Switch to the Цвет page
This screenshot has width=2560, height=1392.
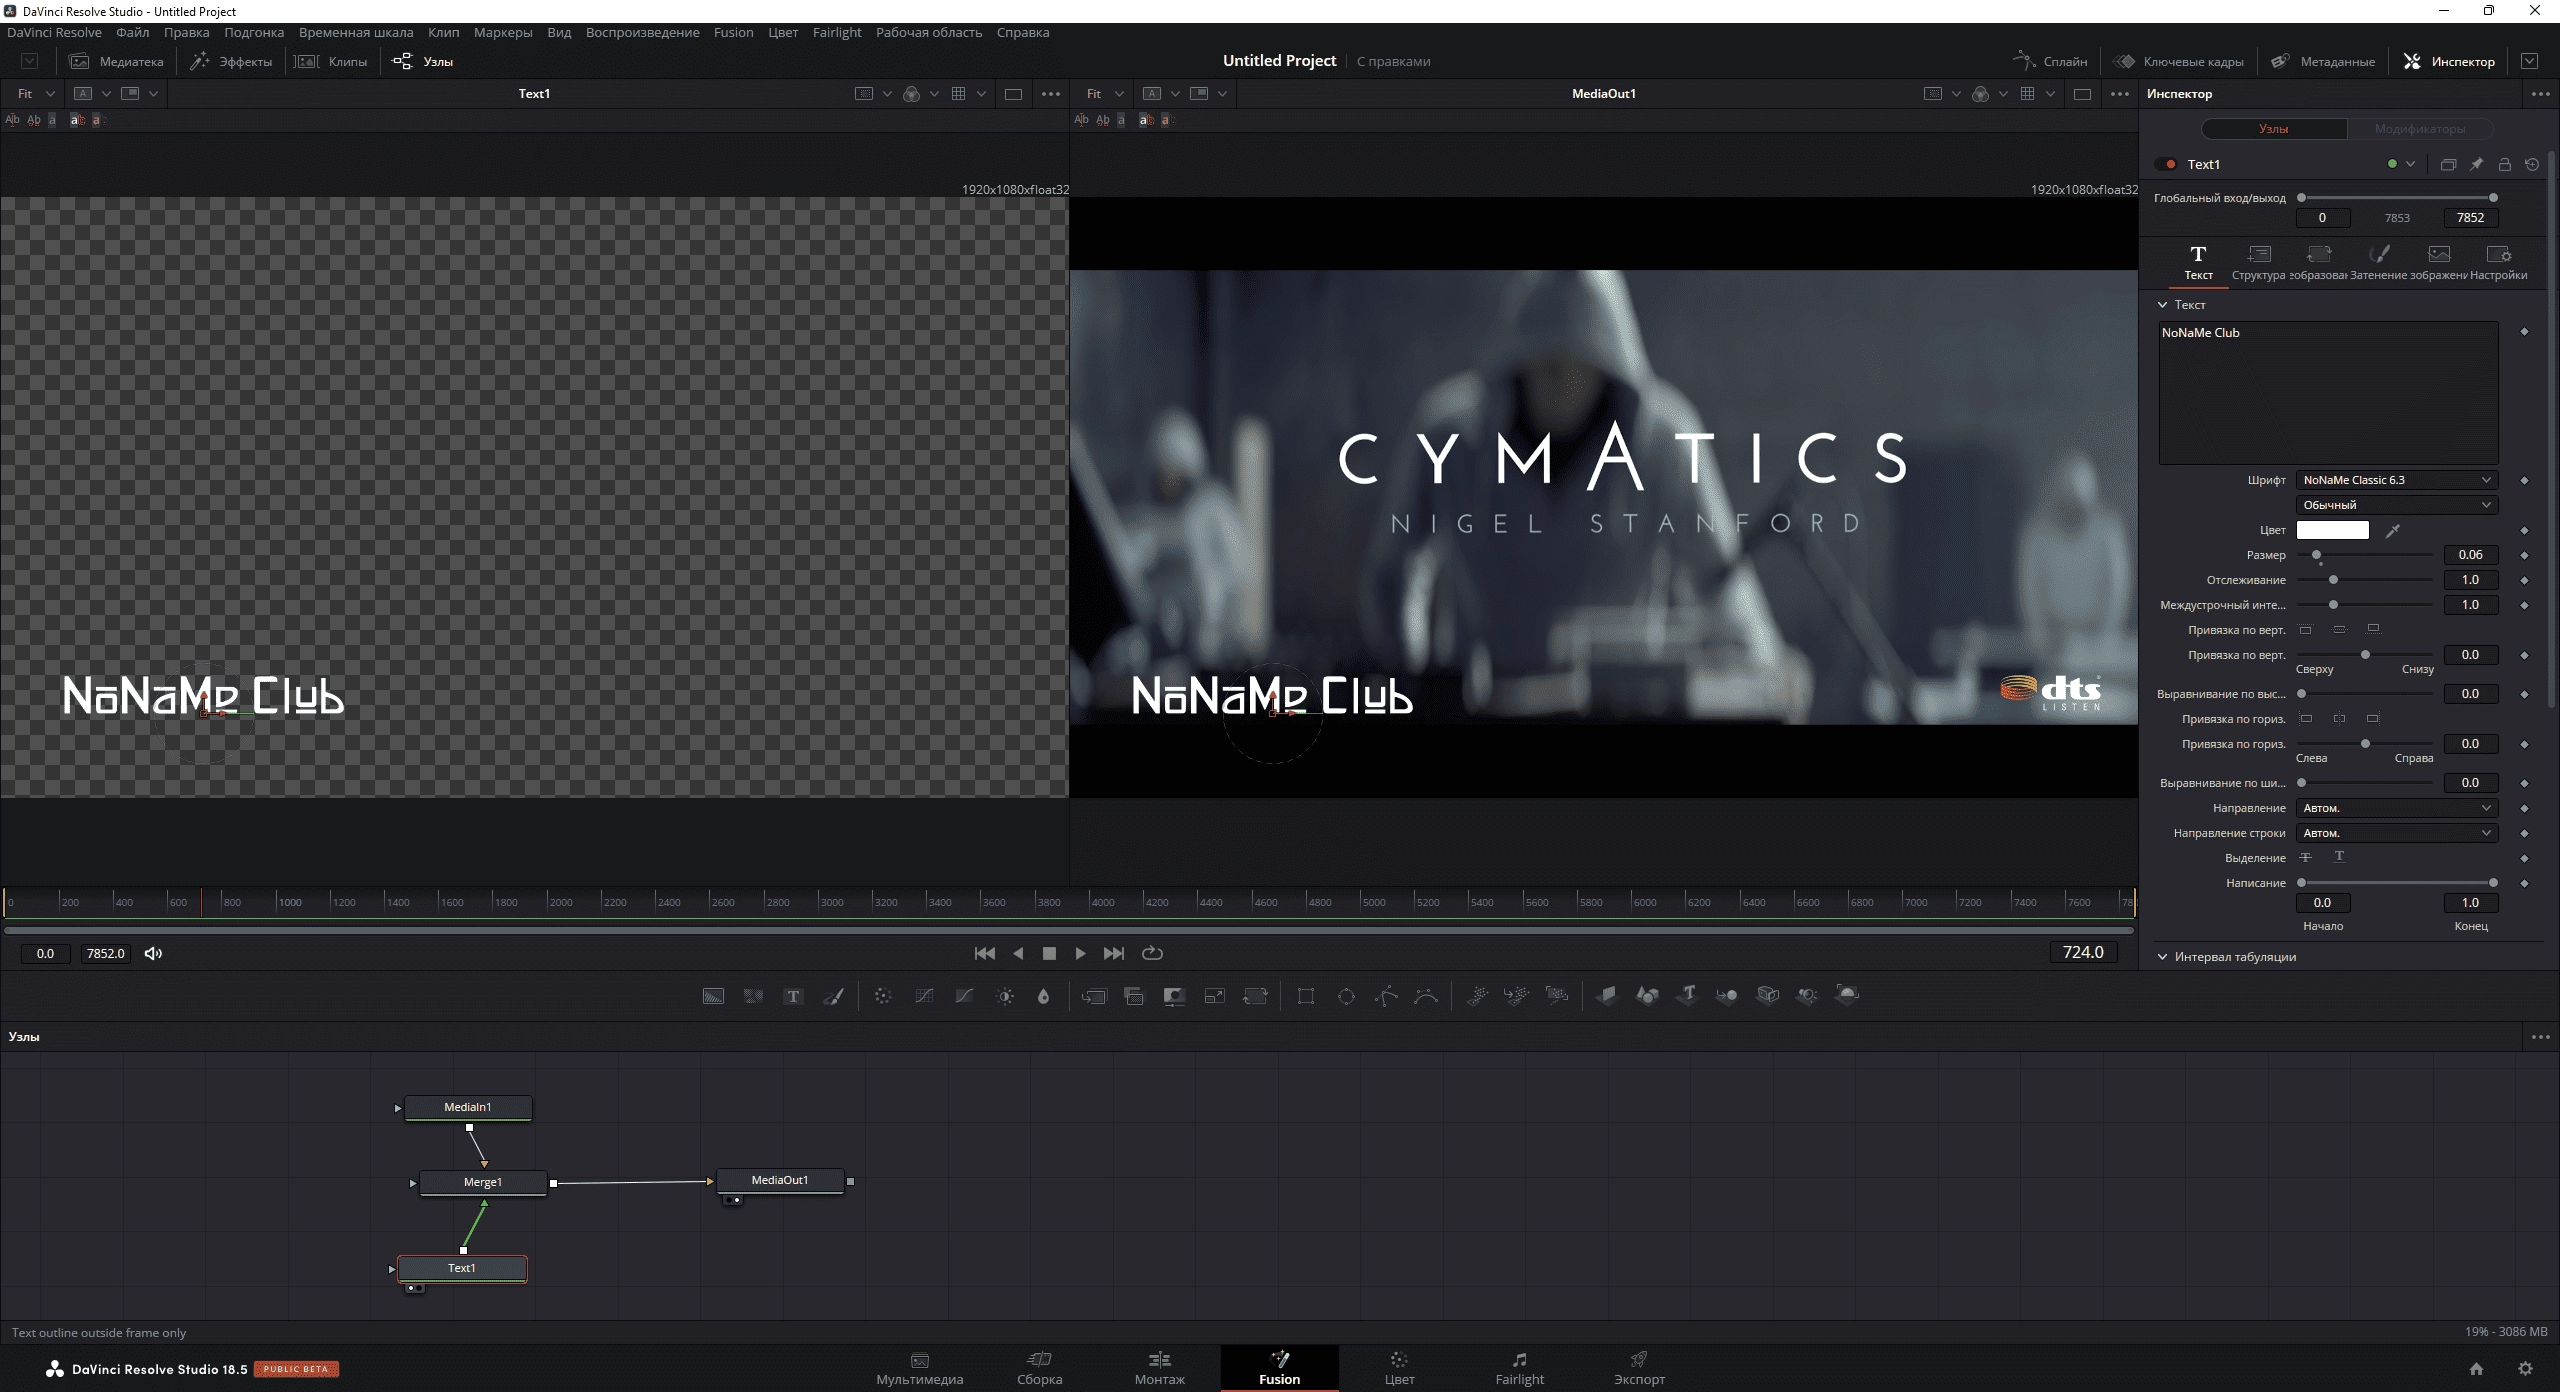coord(1399,1368)
